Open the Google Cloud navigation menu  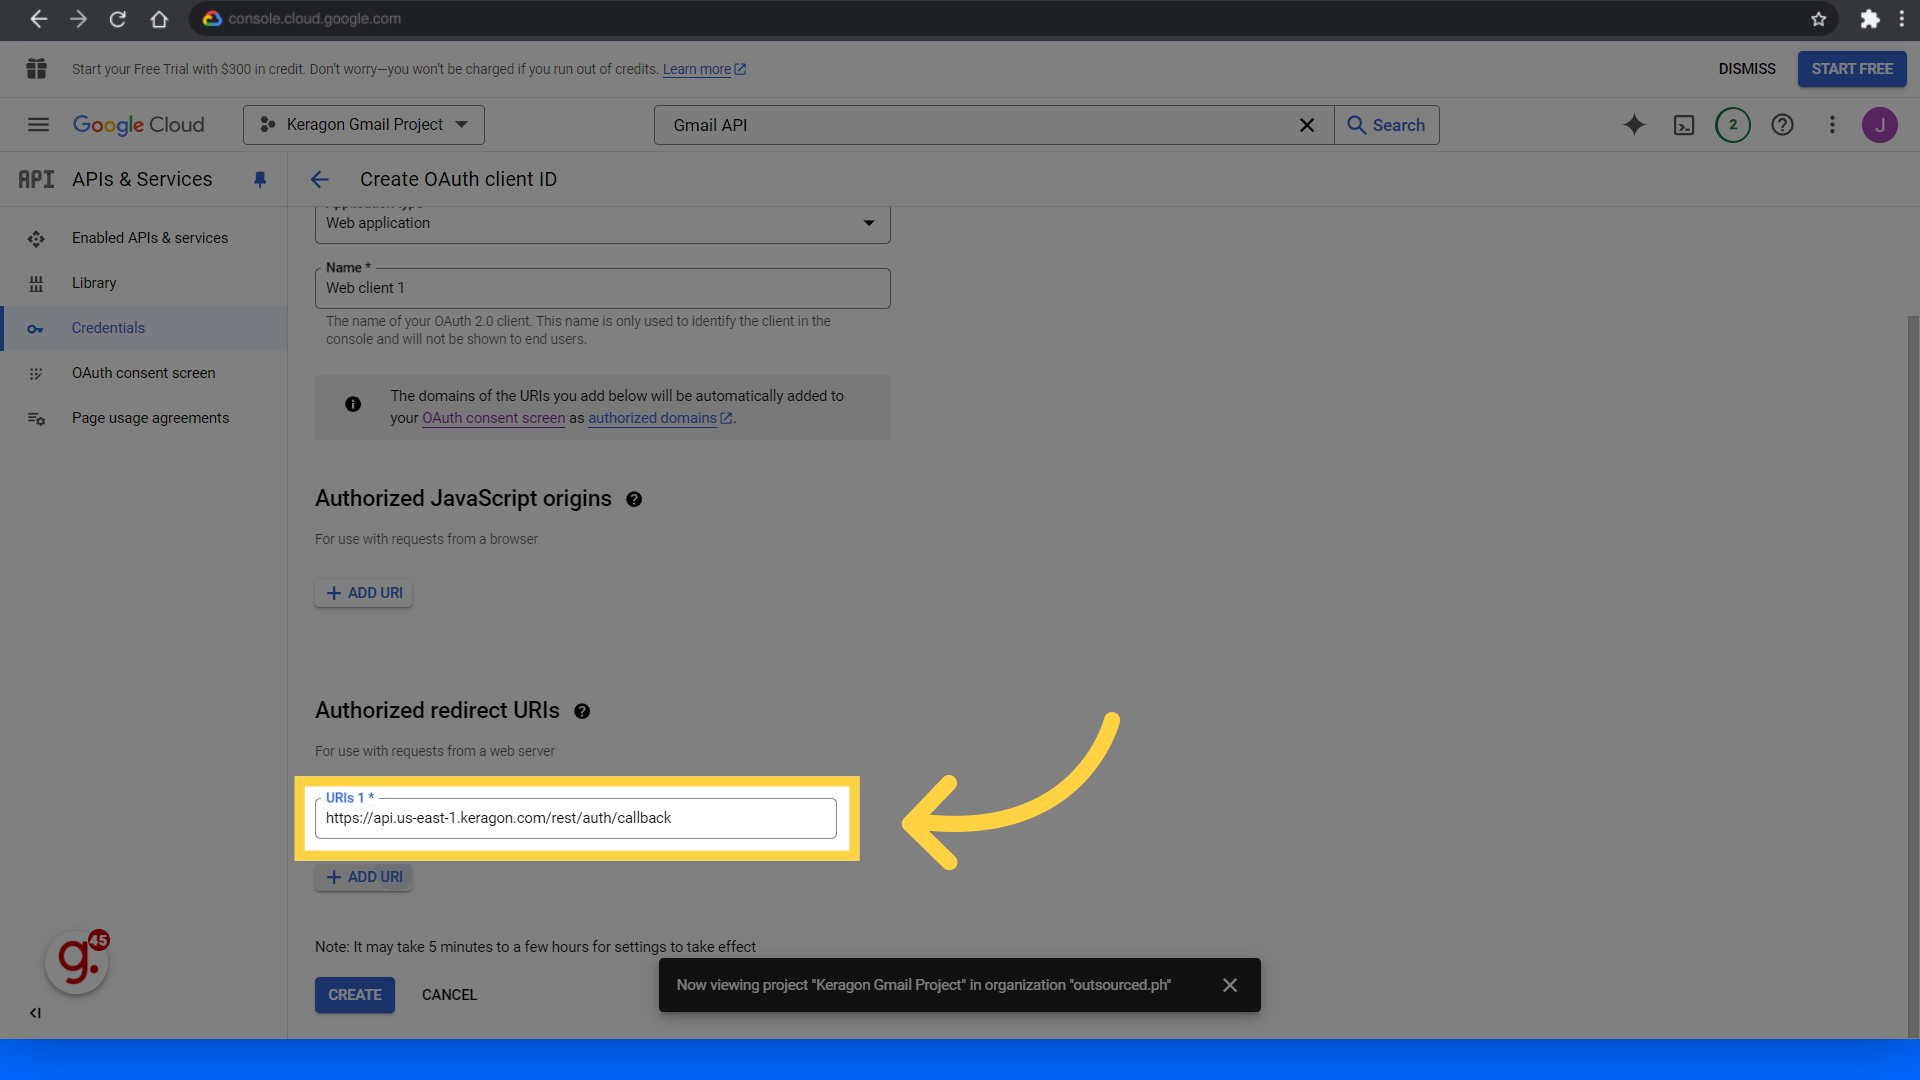point(38,125)
